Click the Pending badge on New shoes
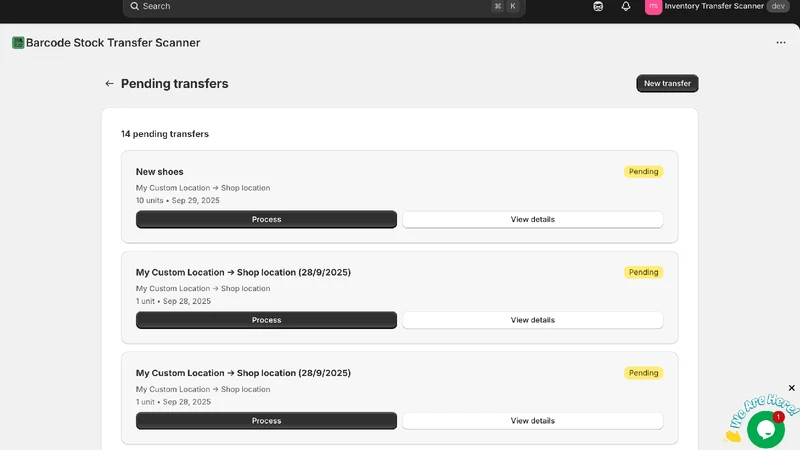Image resolution: width=800 pixels, height=450 pixels. (x=643, y=171)
